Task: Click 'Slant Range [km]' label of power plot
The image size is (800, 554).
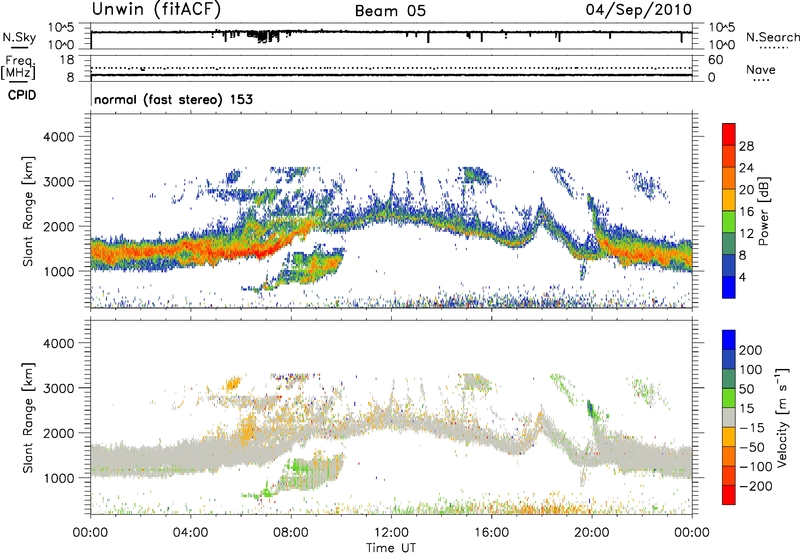Action: pos(28,211)
